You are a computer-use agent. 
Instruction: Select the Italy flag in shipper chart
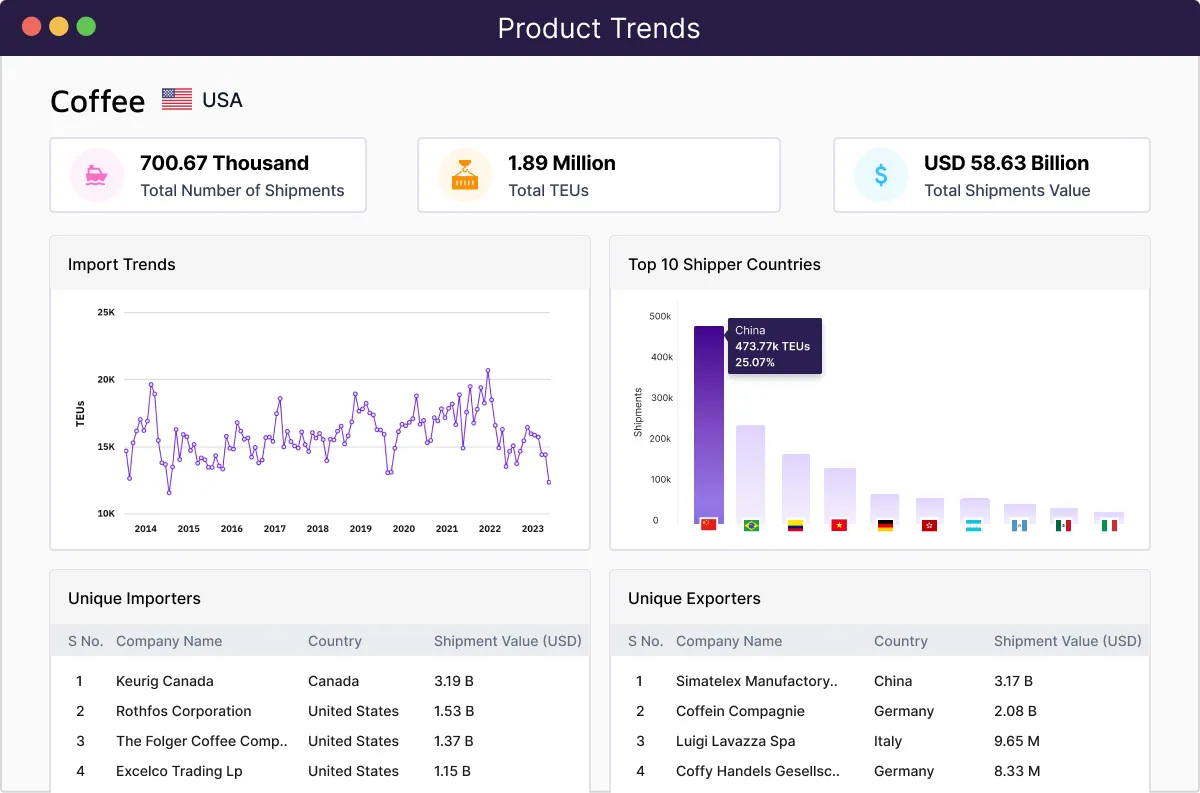click(x=1107, y=523)
